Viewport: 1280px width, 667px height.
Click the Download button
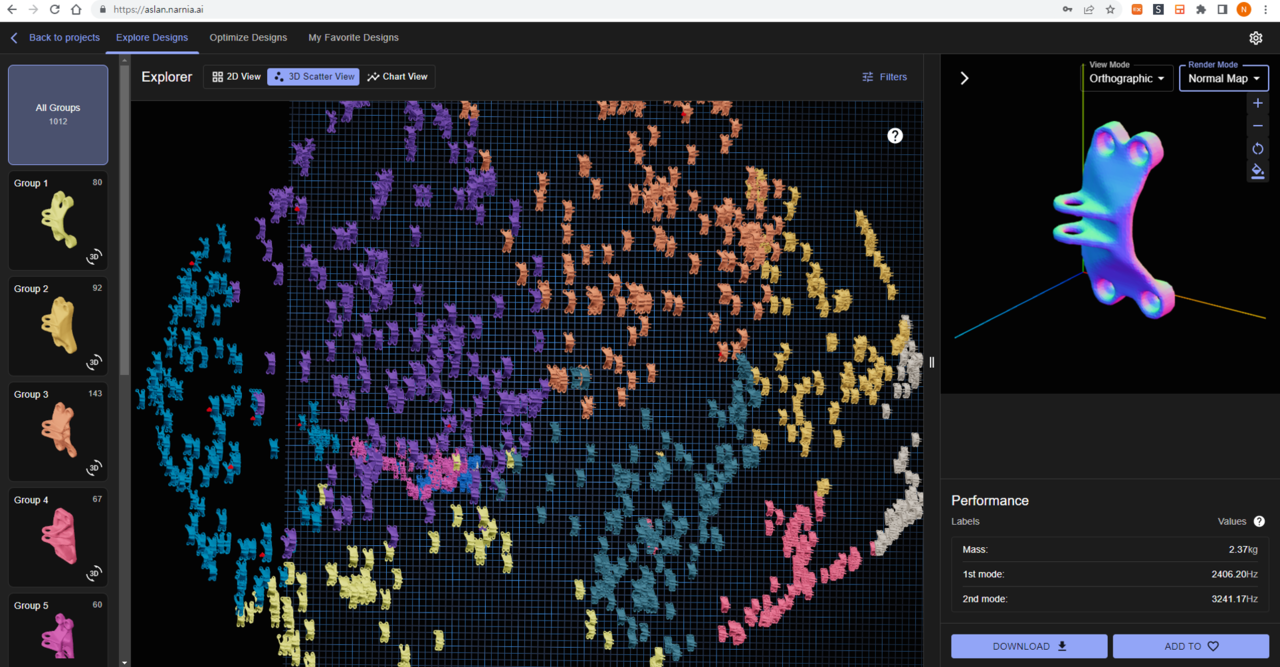click(x=1029, y=646)
